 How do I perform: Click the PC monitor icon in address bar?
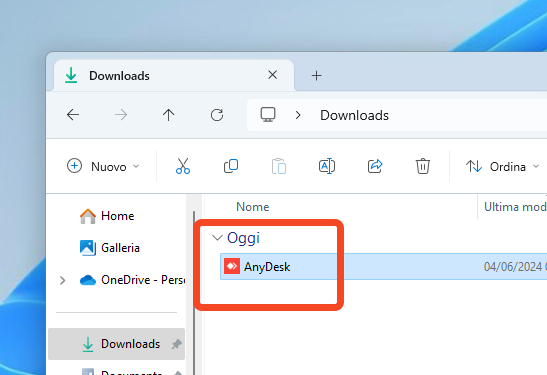[x=268, y=115]
